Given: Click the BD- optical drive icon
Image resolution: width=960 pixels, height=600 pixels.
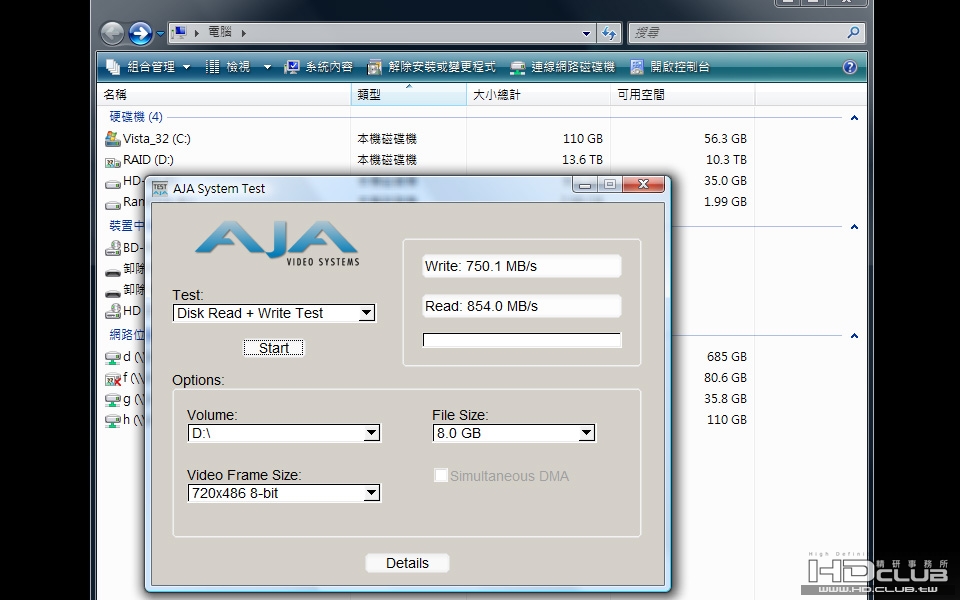Looking at the screenshot, I should [x=113, y=248].
